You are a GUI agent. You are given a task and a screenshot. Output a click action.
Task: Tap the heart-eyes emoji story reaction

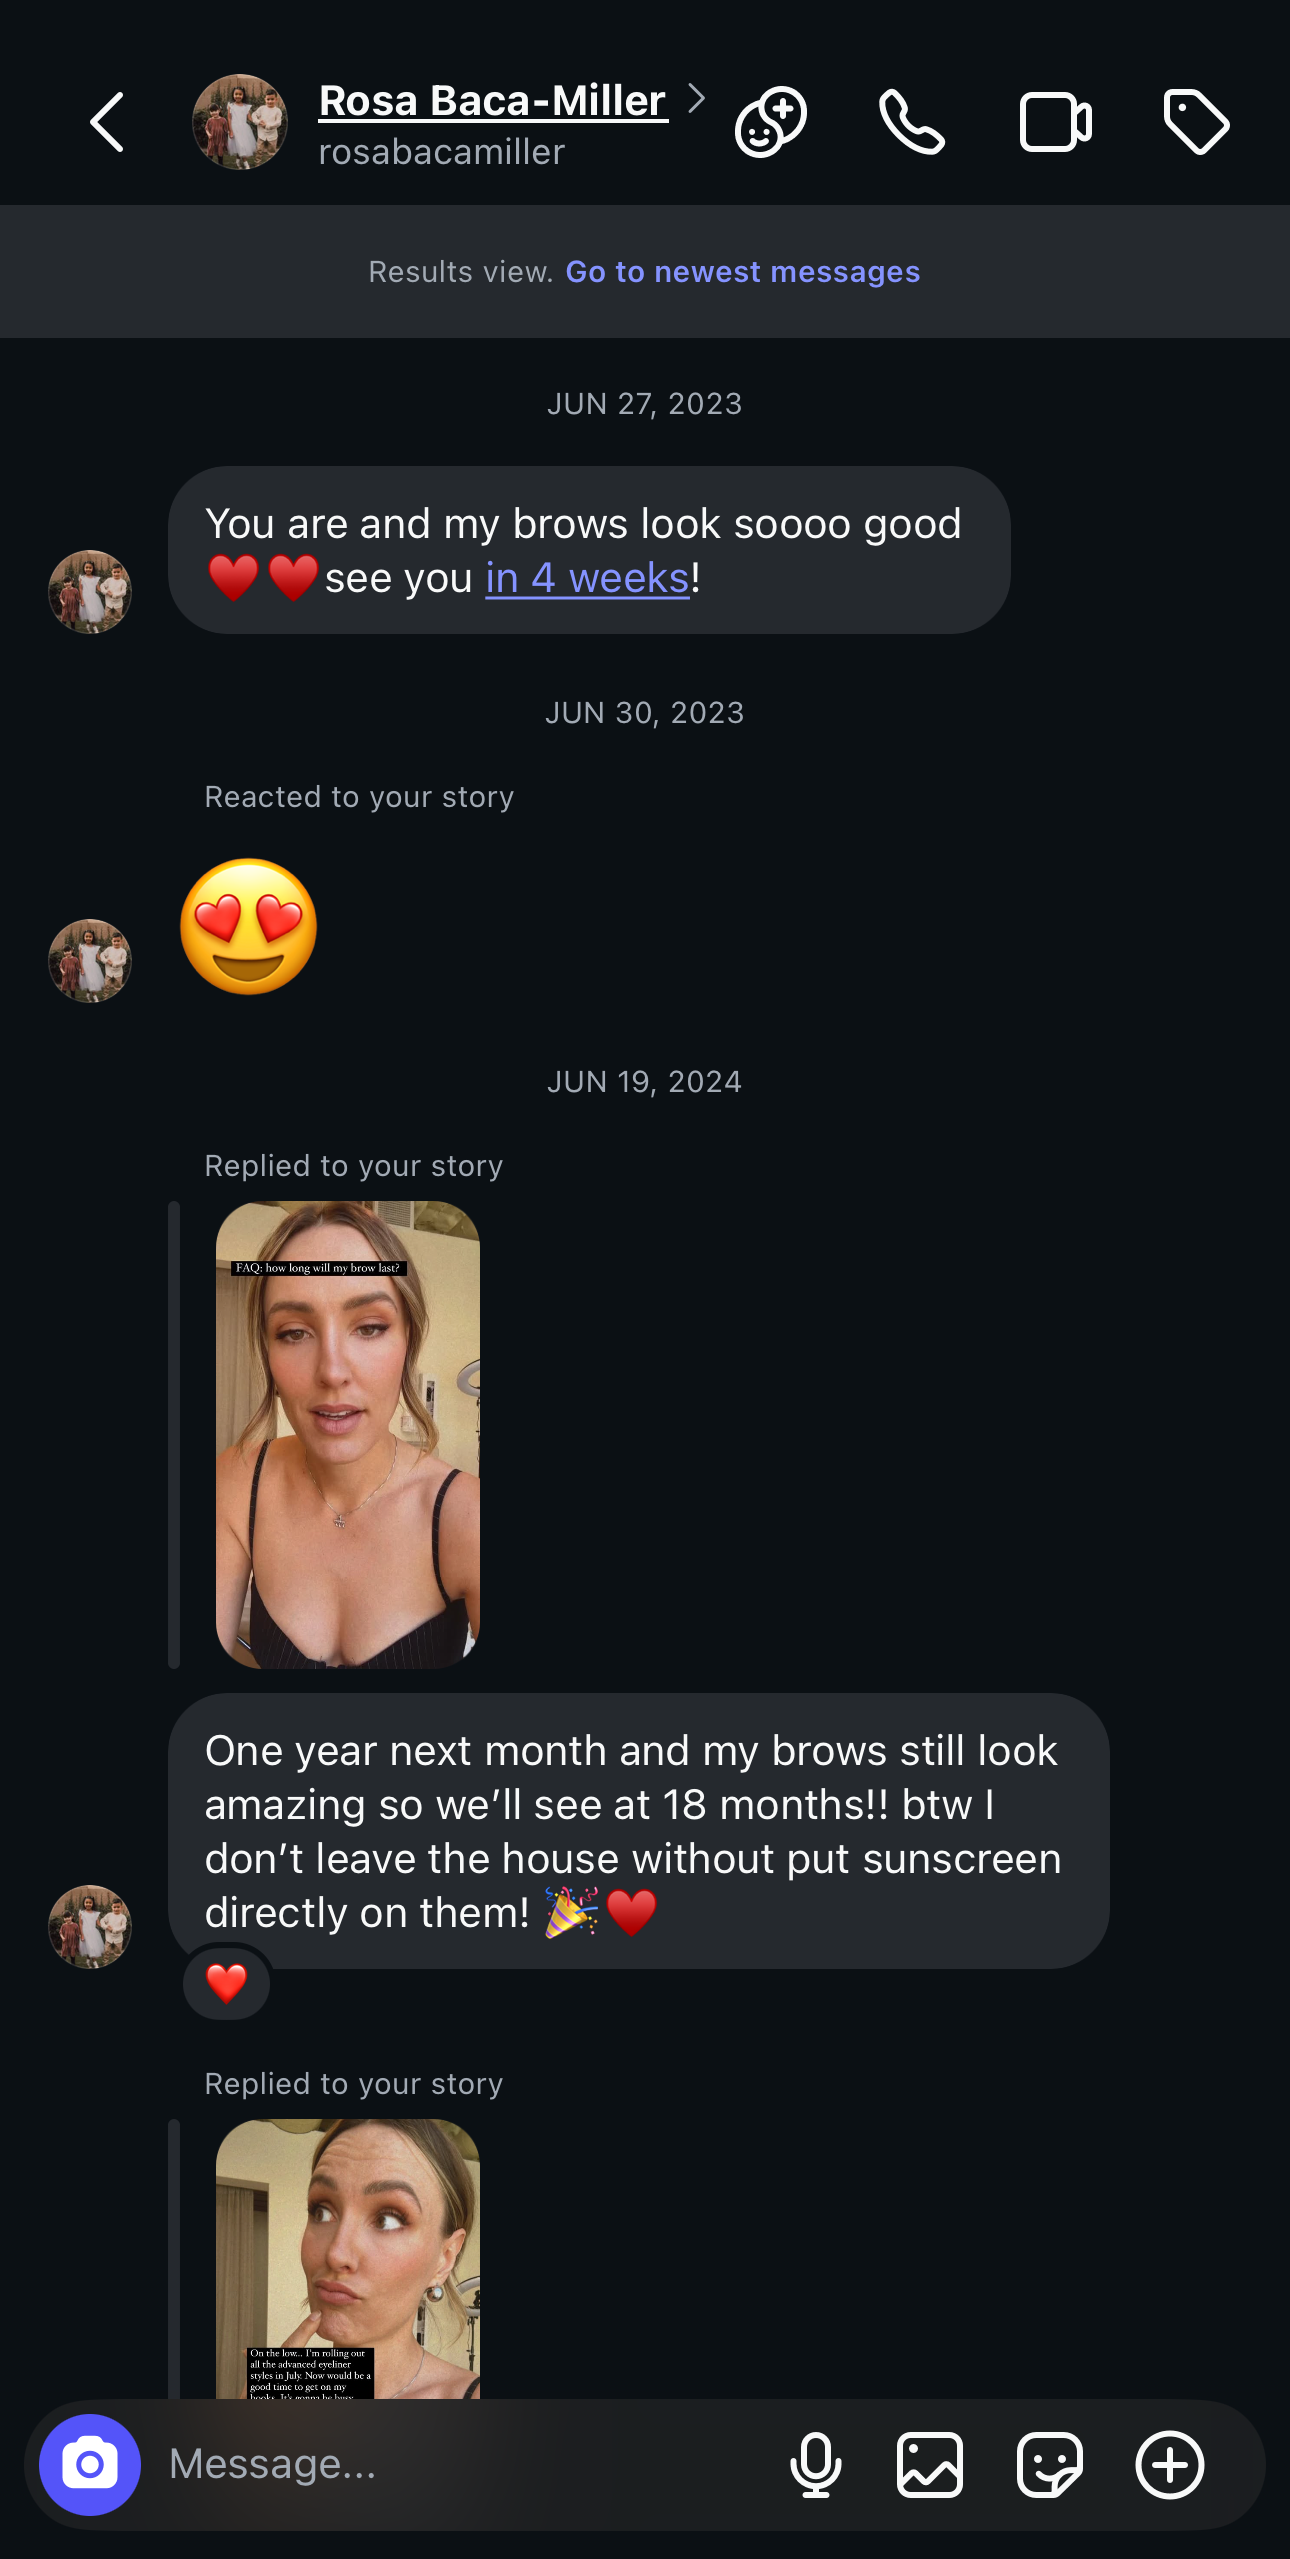(x=249, y=926)
